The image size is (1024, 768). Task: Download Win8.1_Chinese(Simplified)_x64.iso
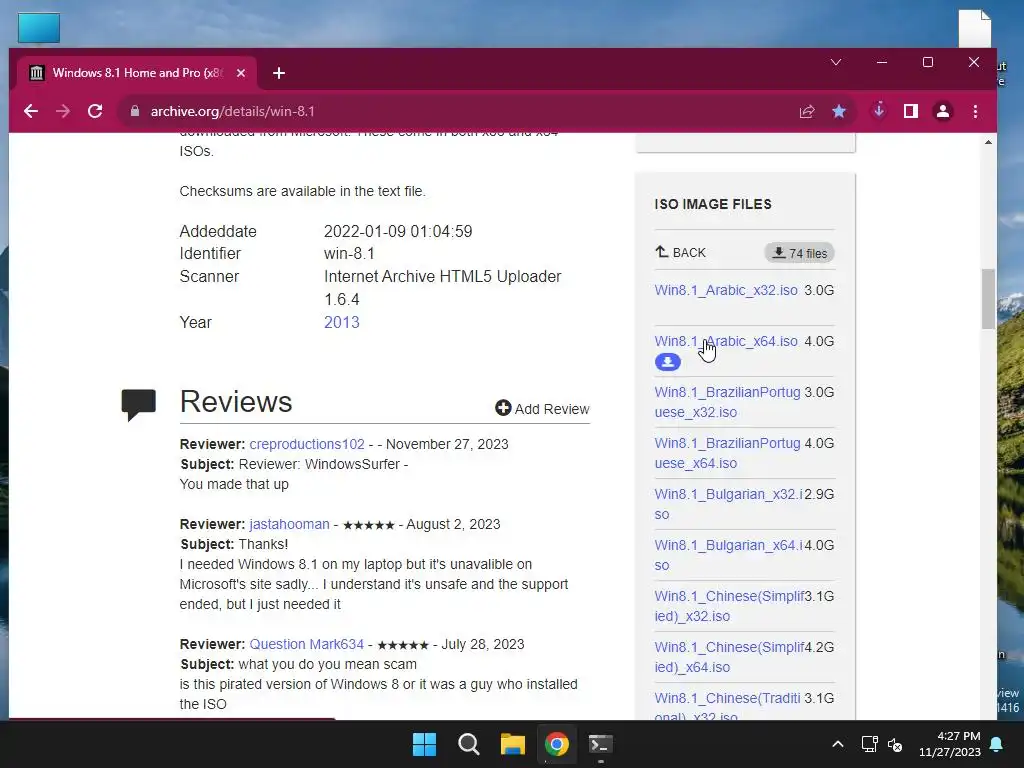click(728, 656)
